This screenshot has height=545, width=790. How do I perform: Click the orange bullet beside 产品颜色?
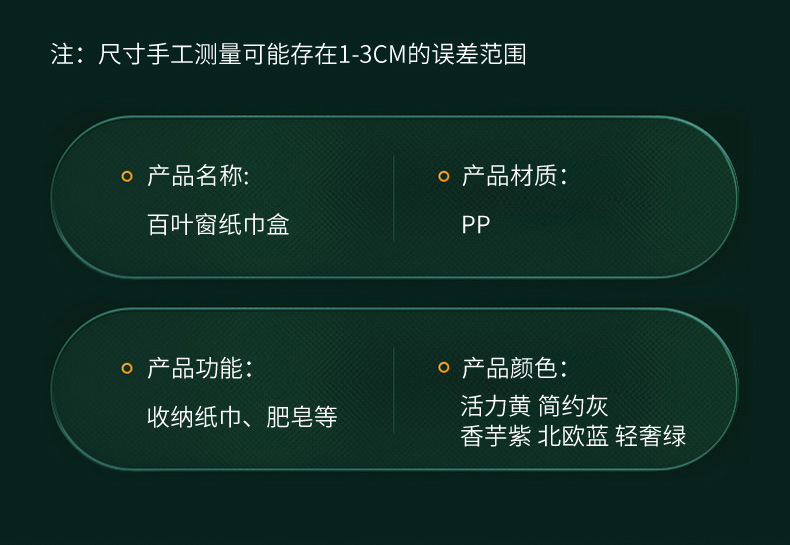pos(444,368)
